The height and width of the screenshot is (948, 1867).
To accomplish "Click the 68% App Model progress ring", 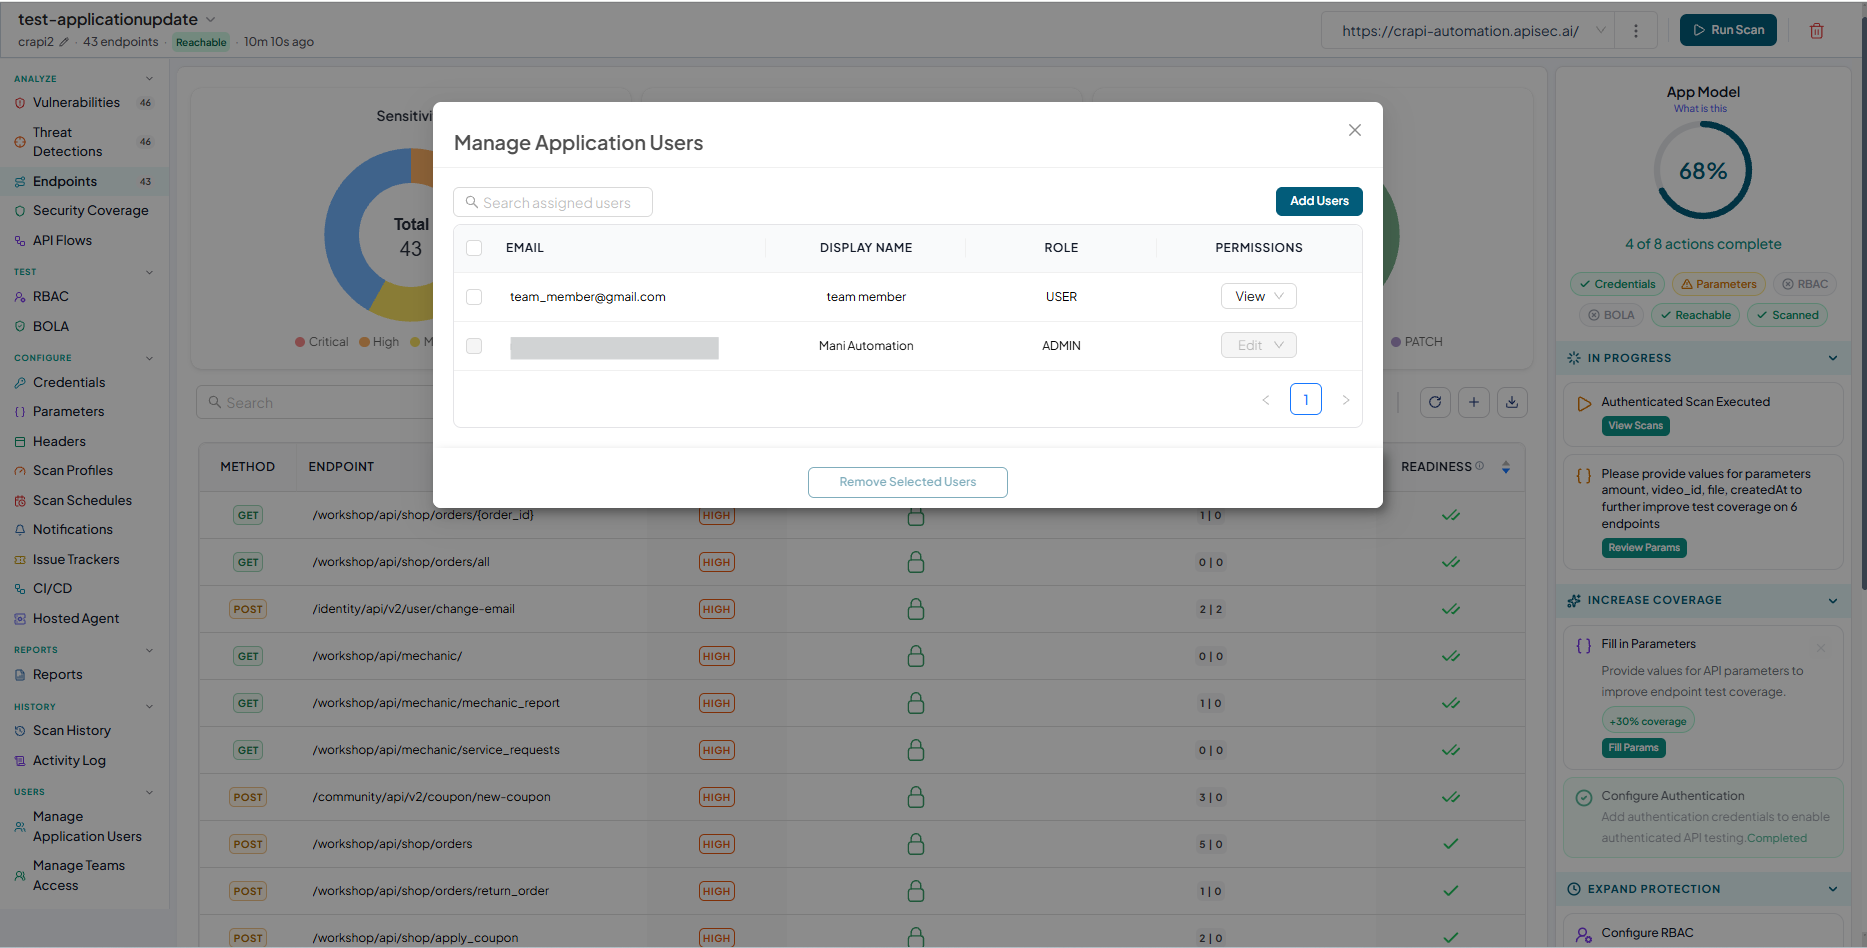I will coord(1703,171).
